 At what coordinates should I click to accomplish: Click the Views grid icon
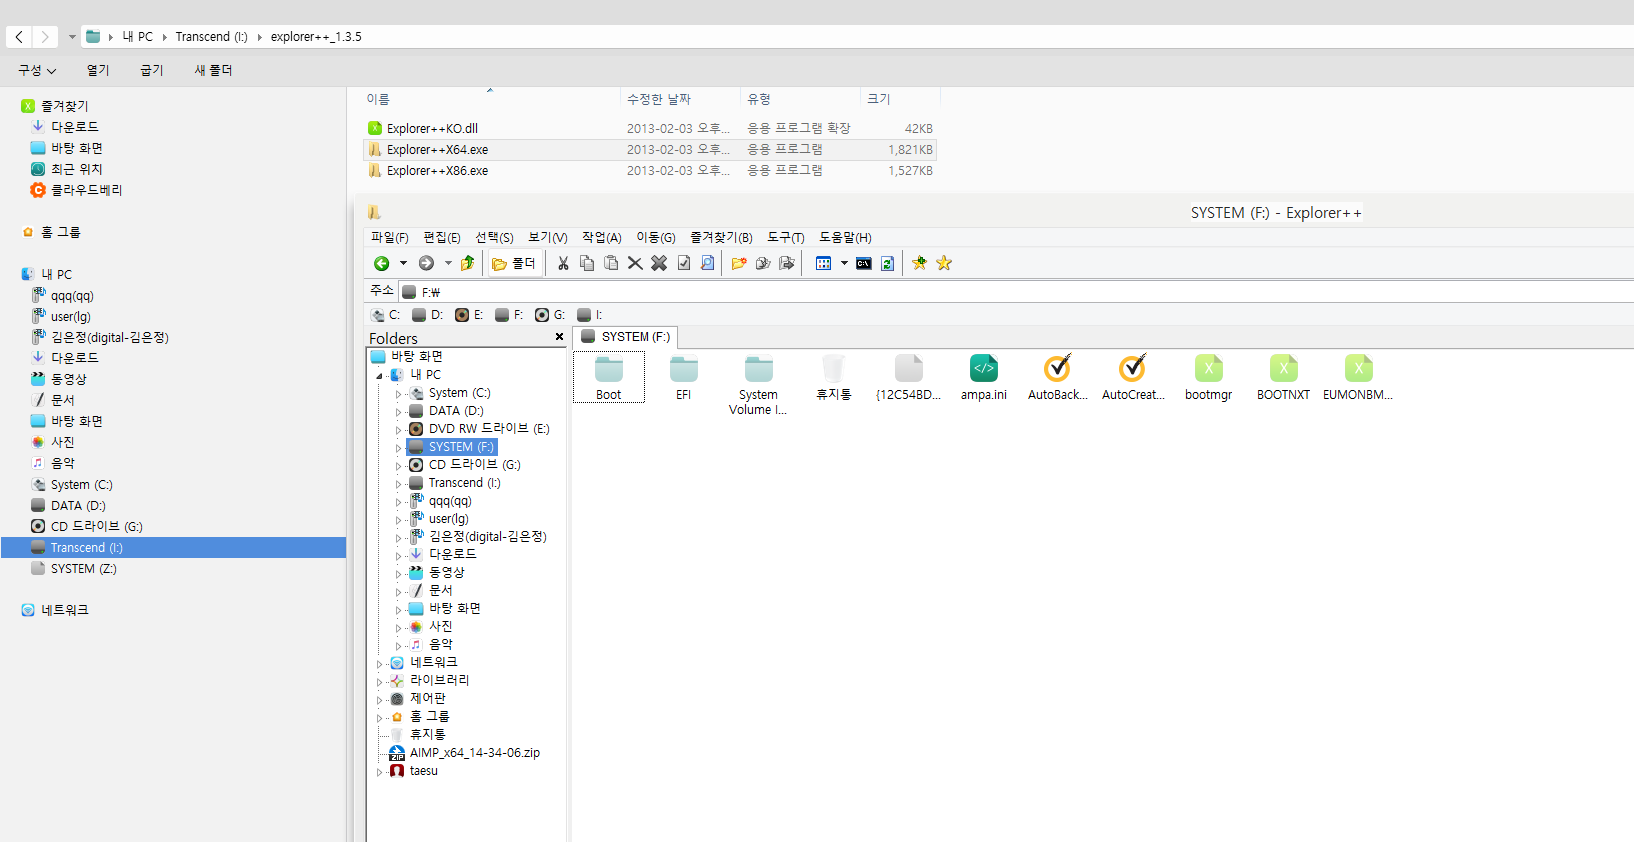[823, 263]
